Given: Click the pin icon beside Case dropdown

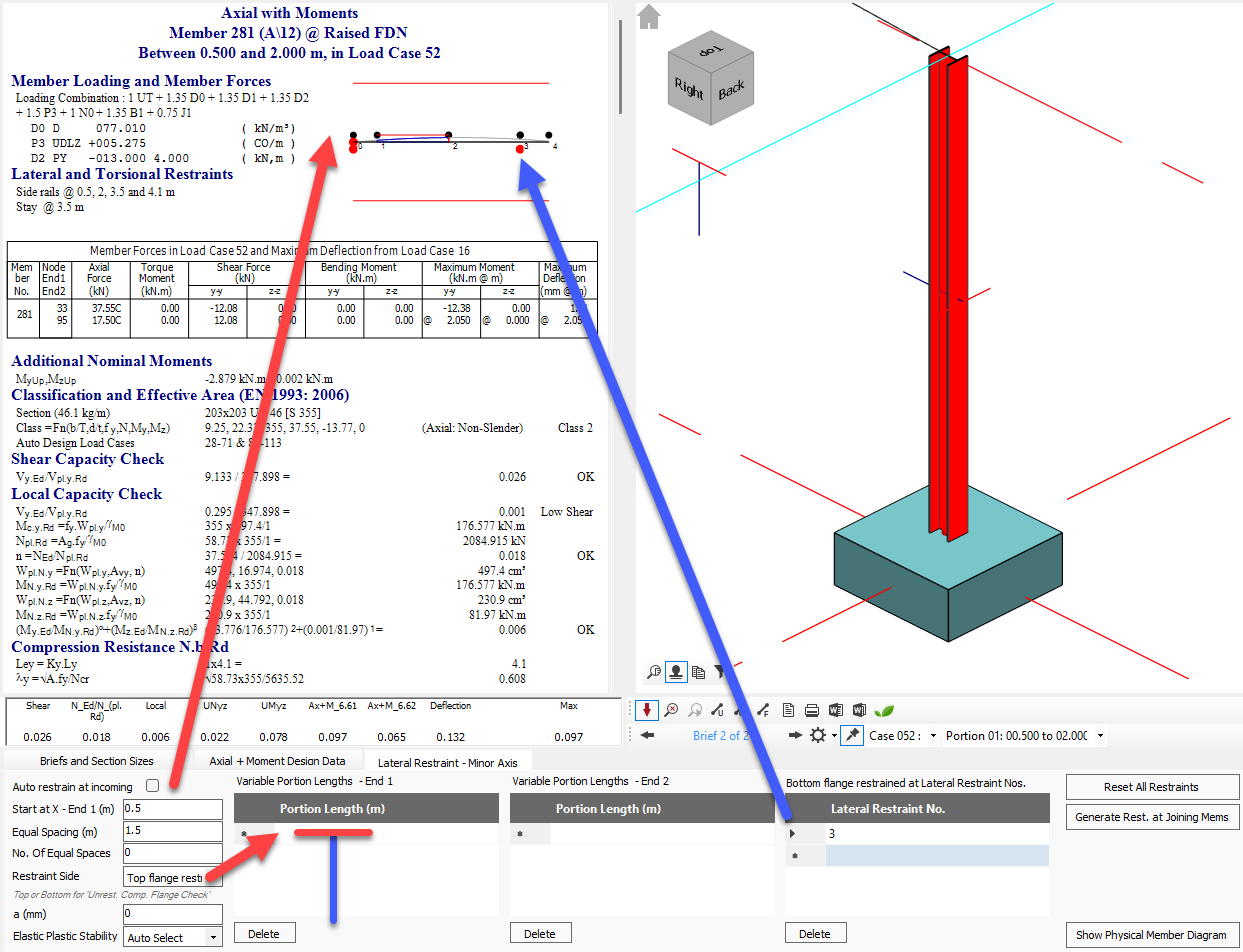Looking at the screenshot, I should click(x=852, y=736).
